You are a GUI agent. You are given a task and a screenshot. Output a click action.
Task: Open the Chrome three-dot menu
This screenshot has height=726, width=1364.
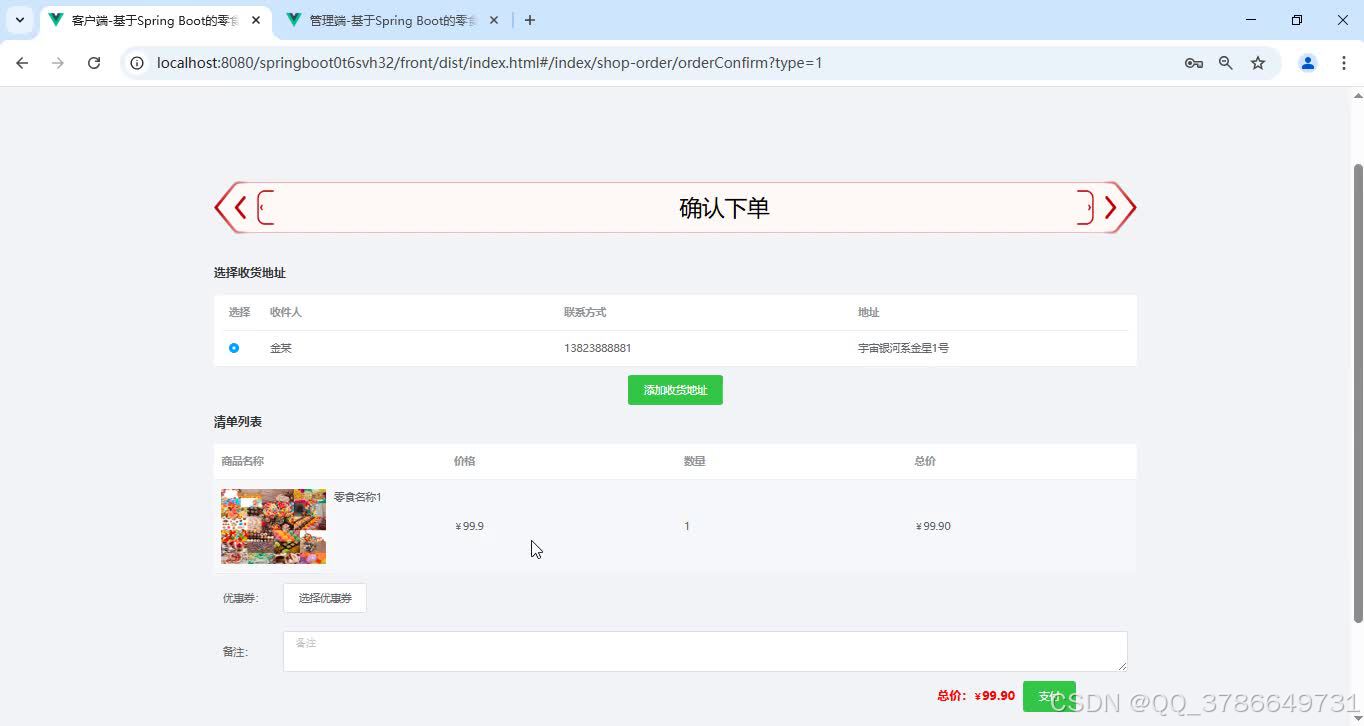pyautogui.click(x=1343, y=63)
